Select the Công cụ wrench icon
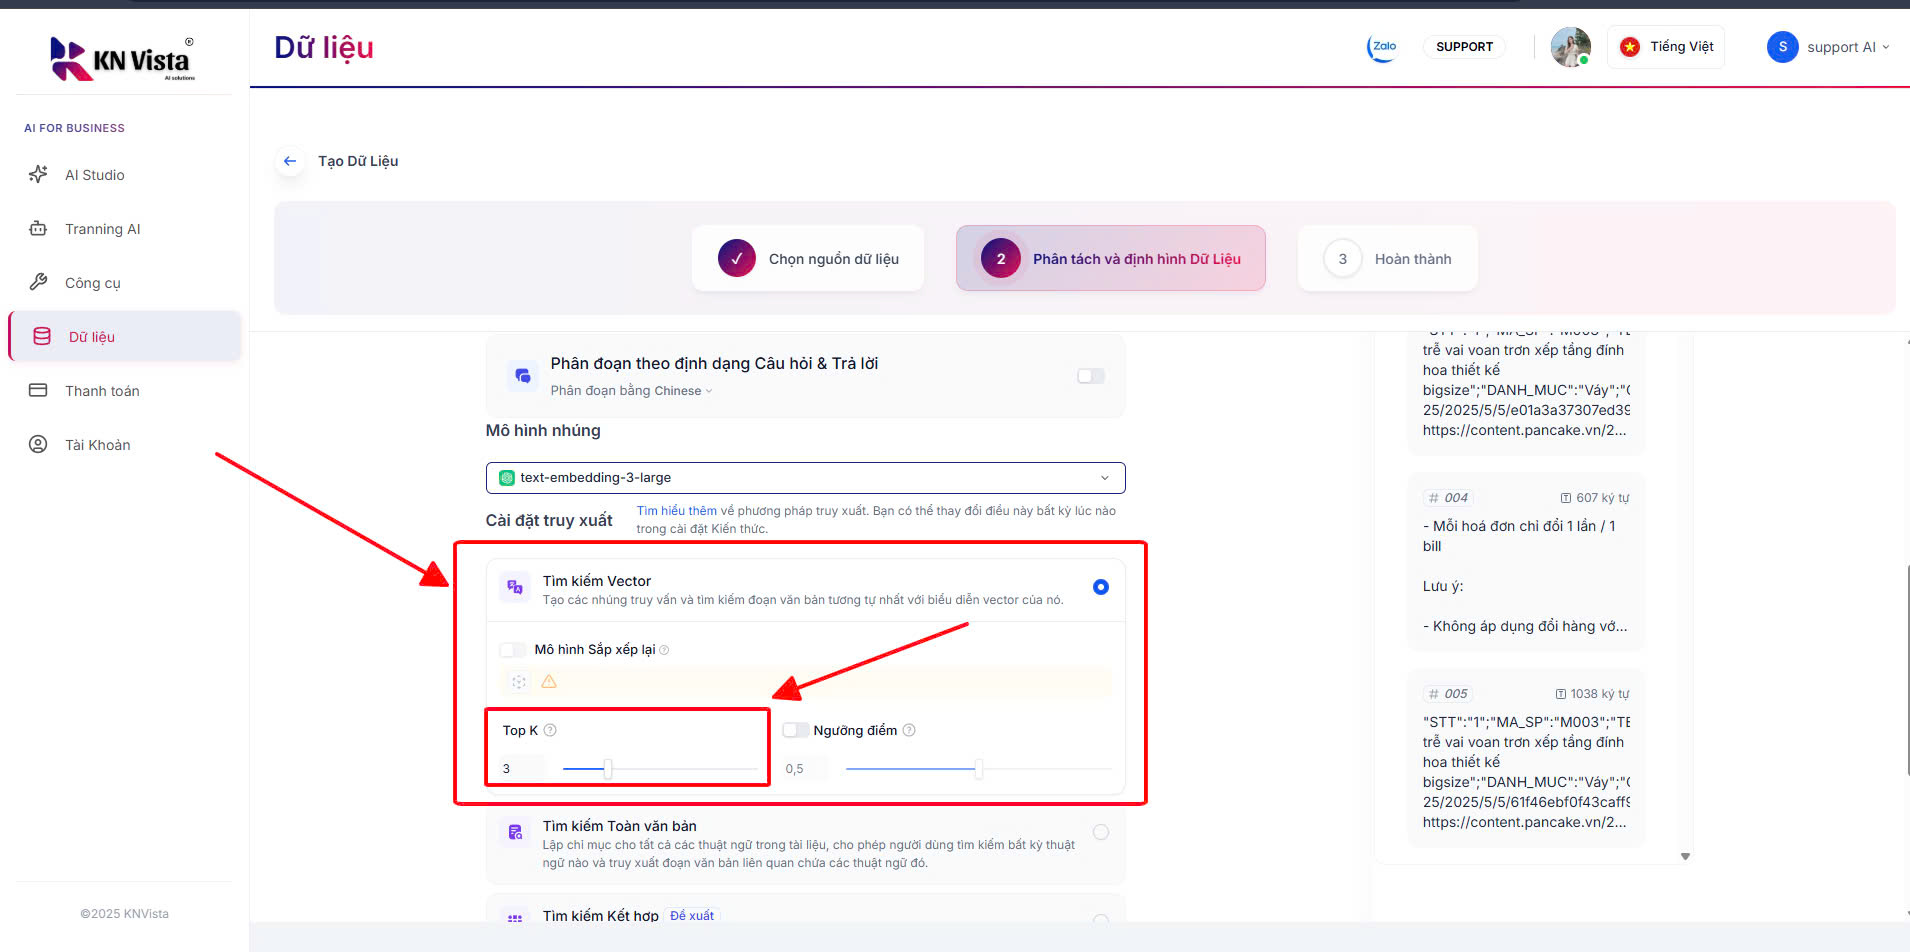1910x952 pixels. point(37,282)
